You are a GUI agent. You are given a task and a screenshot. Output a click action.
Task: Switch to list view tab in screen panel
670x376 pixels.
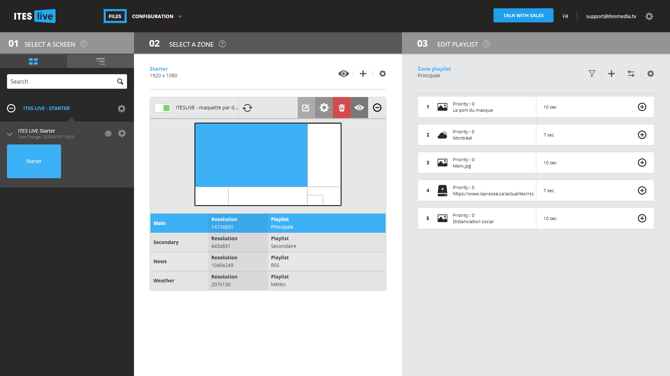coord(100,62)
